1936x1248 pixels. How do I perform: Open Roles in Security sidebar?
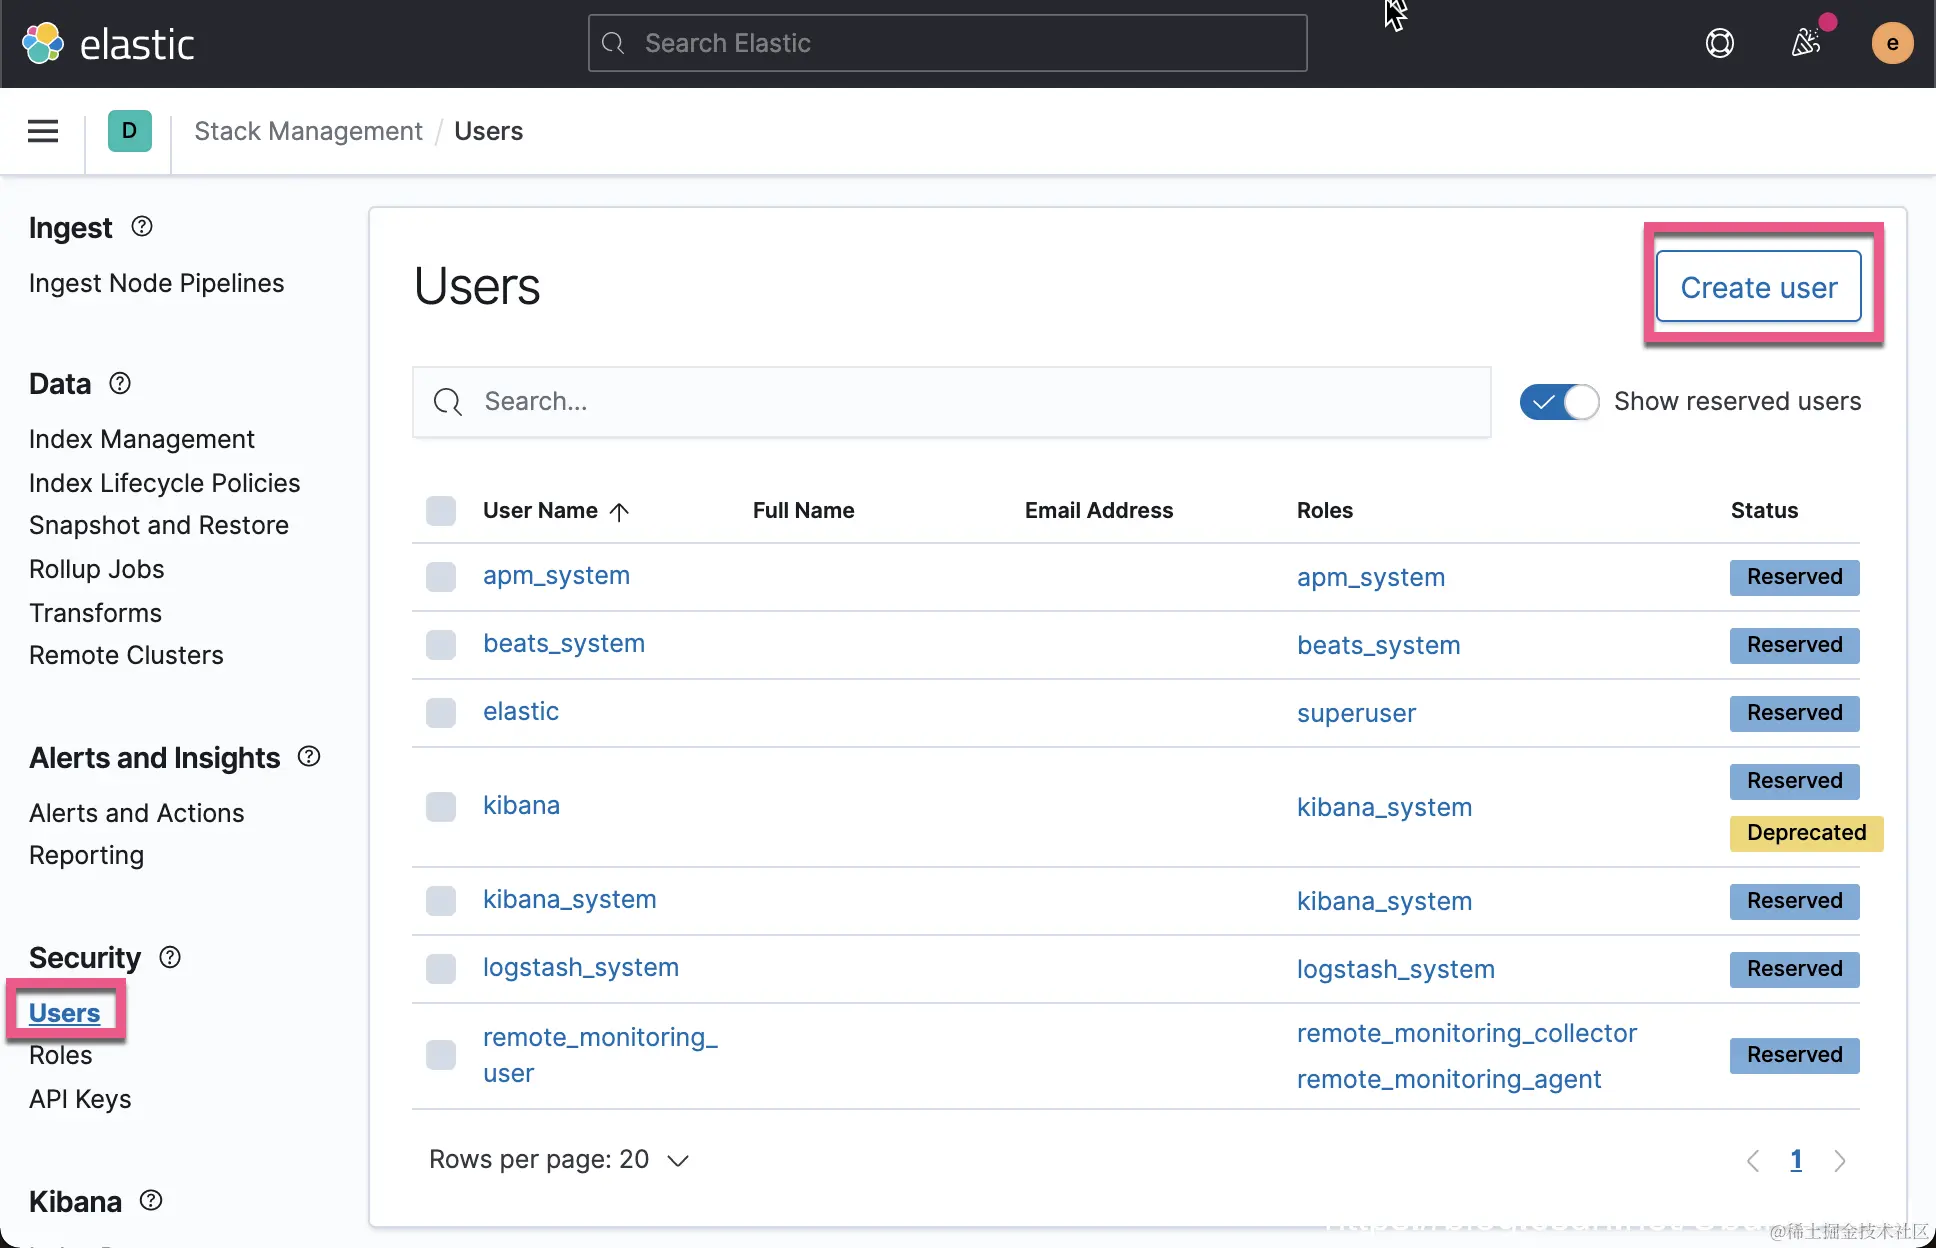pyautogui.click(x=61, y=1055)
